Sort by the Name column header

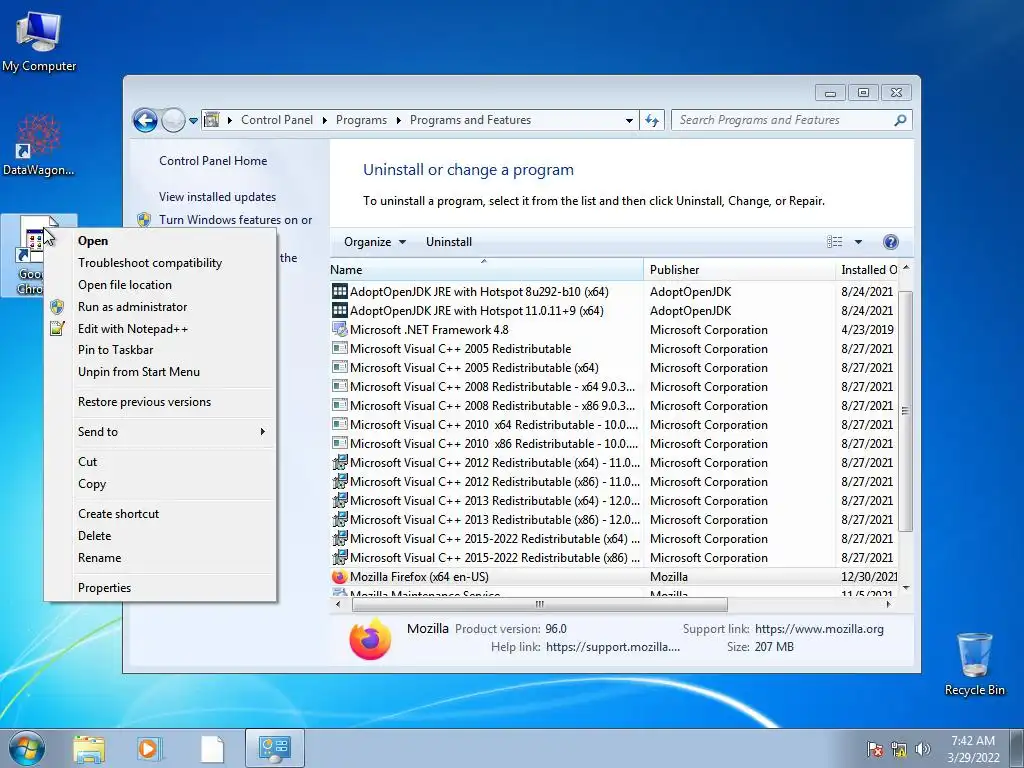[x=487, y=270]
